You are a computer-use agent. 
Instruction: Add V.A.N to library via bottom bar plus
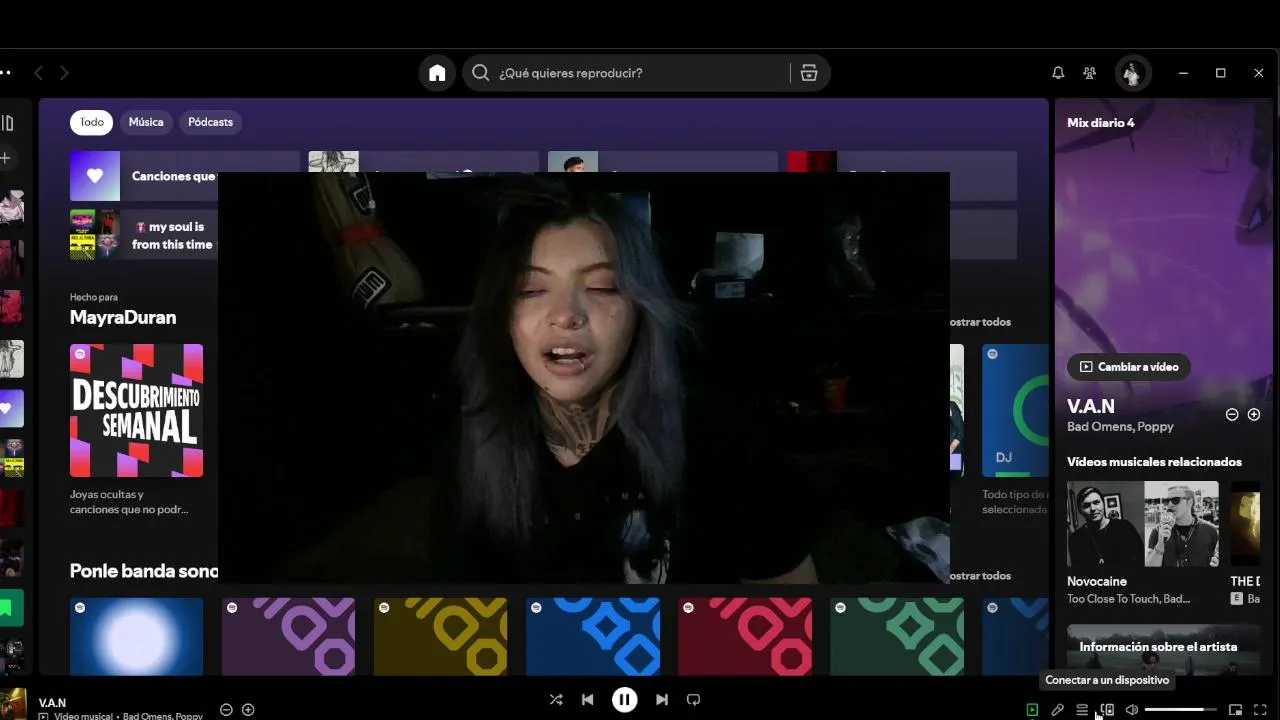[x=248, y=710]
